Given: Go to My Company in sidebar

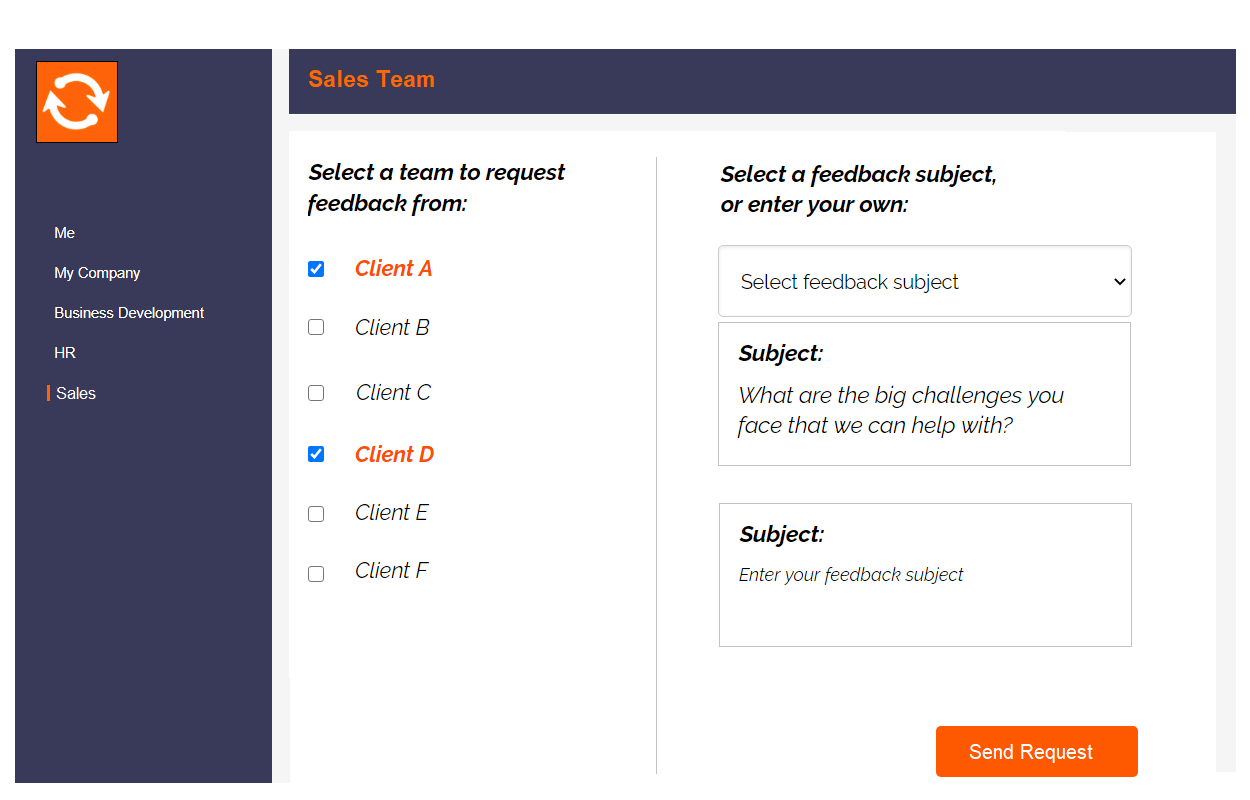Looking at the screenshot, I should point(97,273).
